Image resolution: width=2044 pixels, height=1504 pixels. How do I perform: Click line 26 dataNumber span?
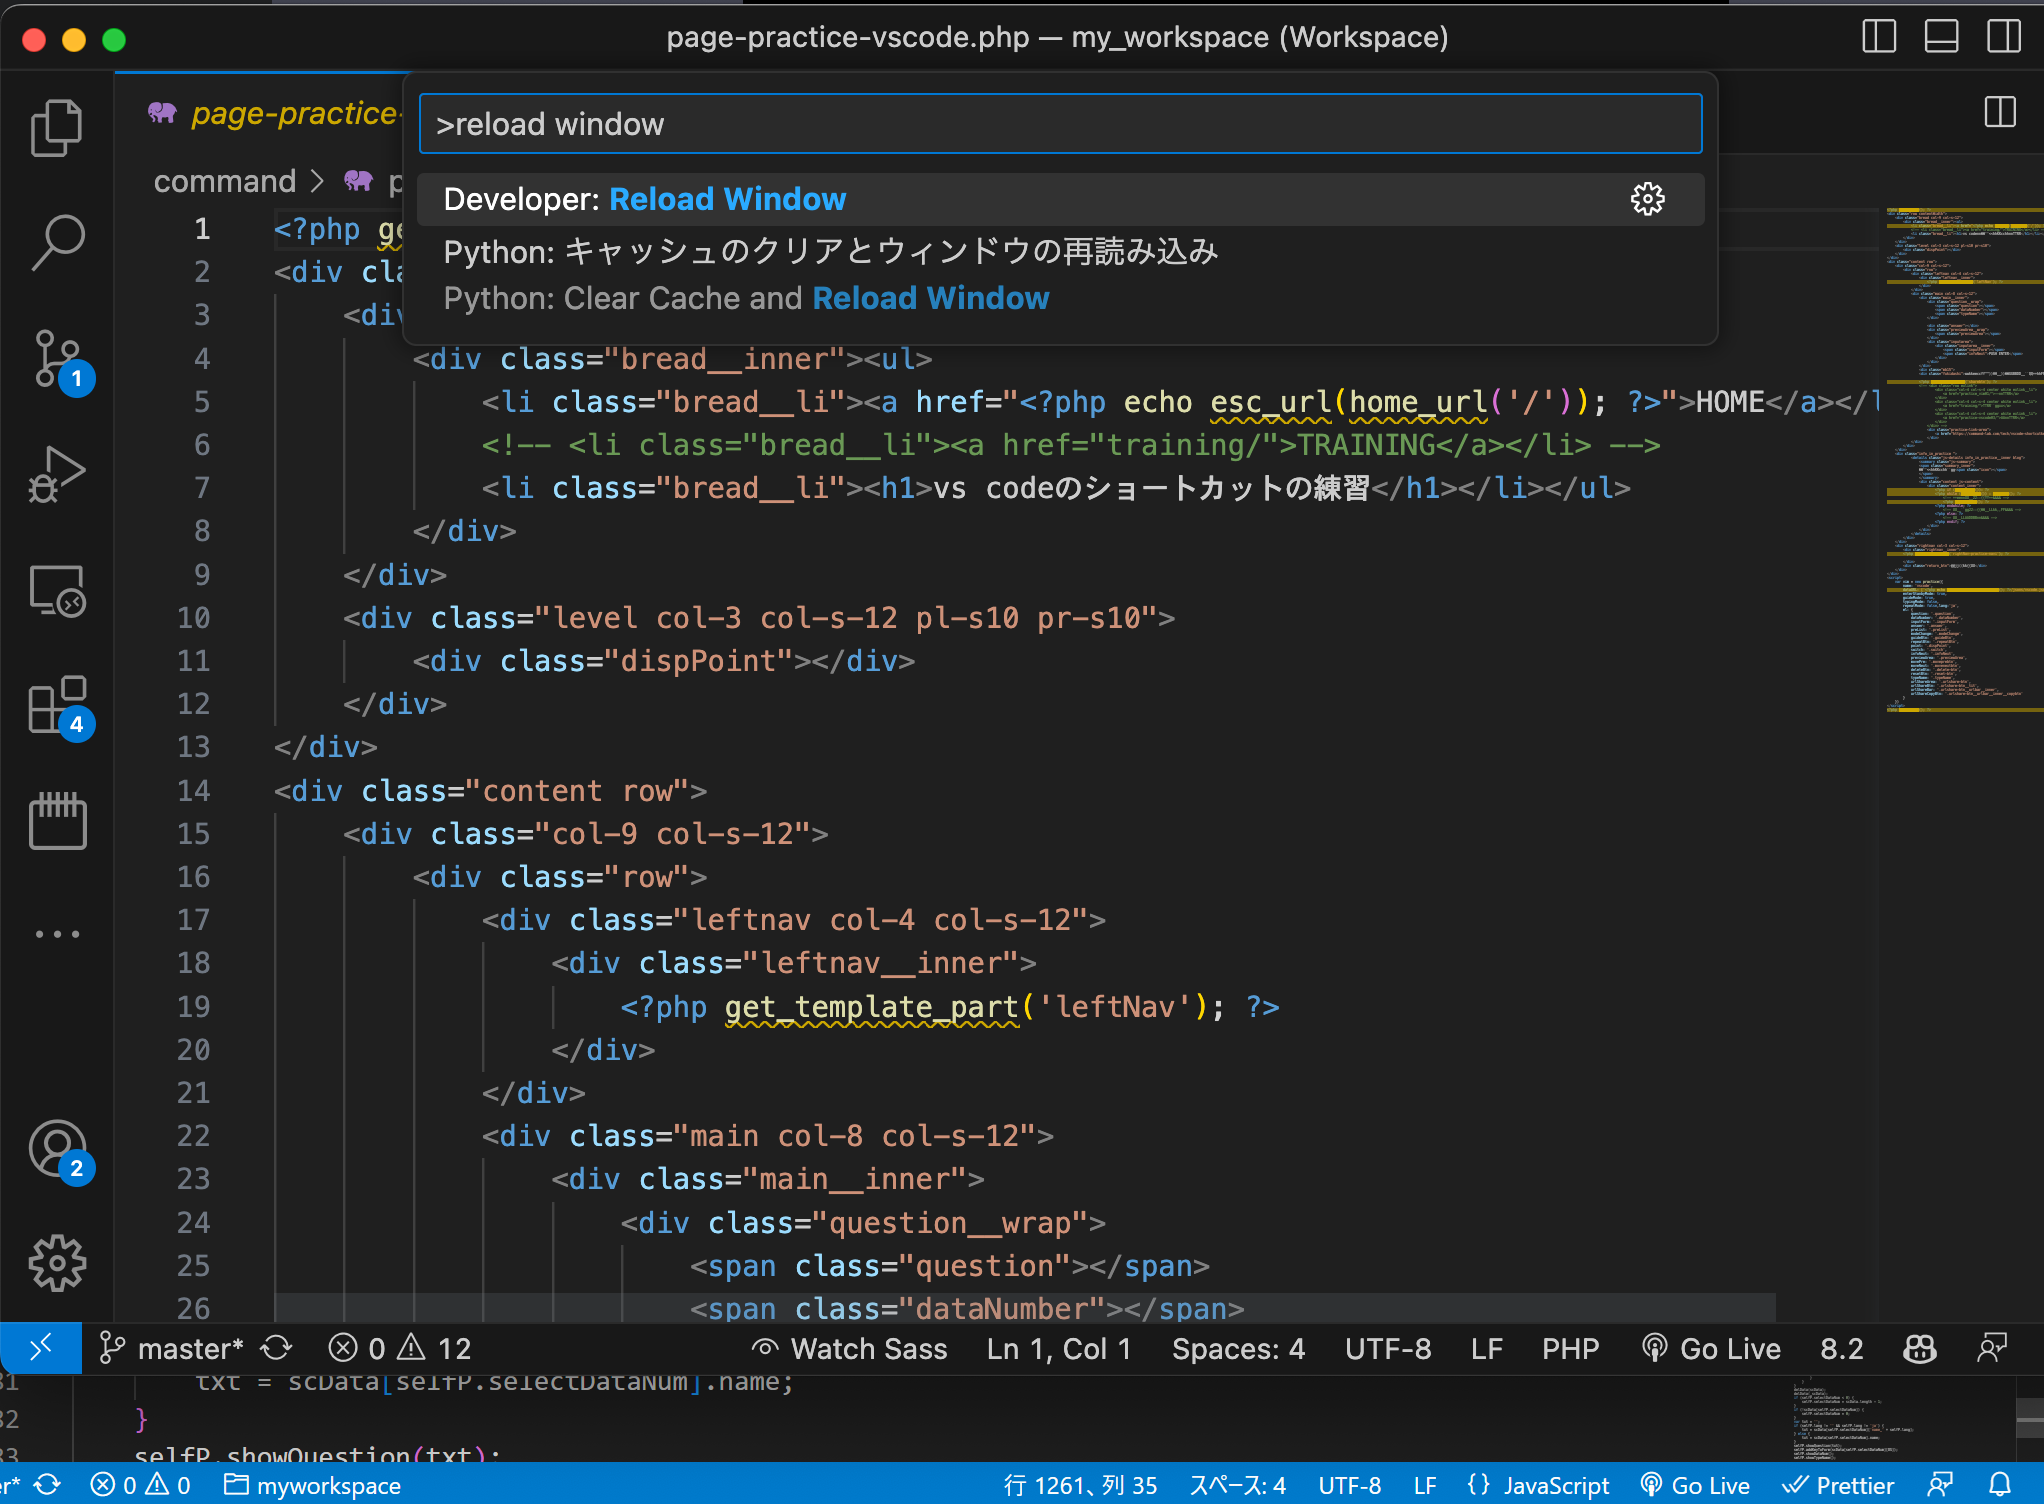click(x=967, y=1308)
